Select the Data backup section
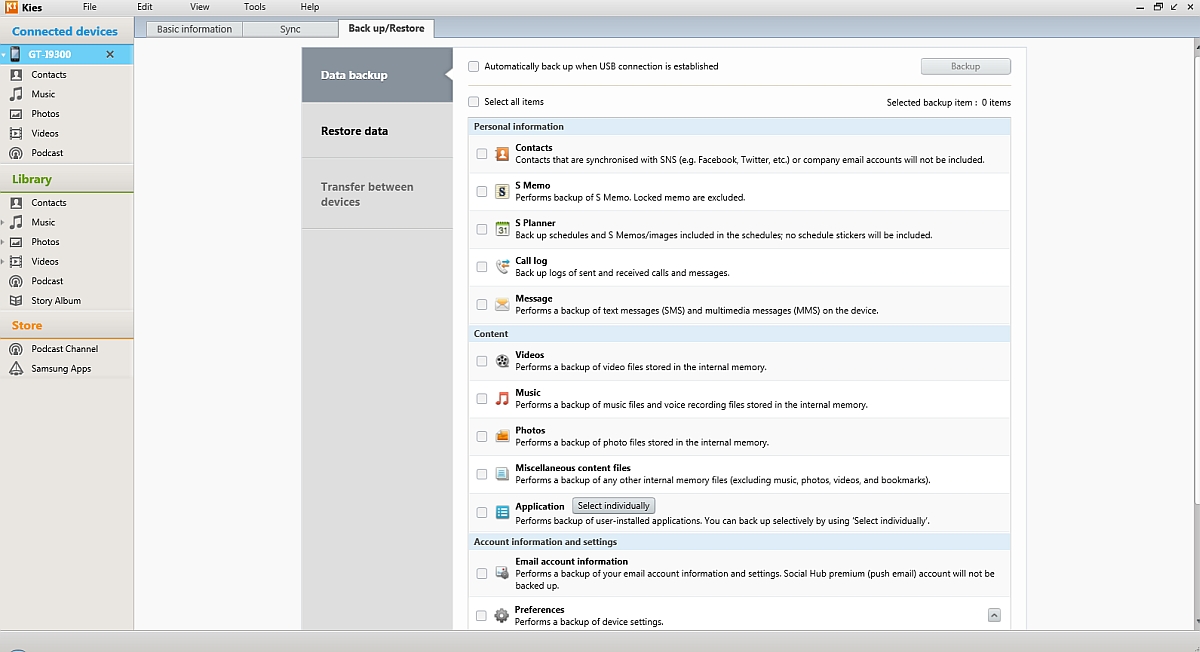1200x652 pixels. pos(378,75)
